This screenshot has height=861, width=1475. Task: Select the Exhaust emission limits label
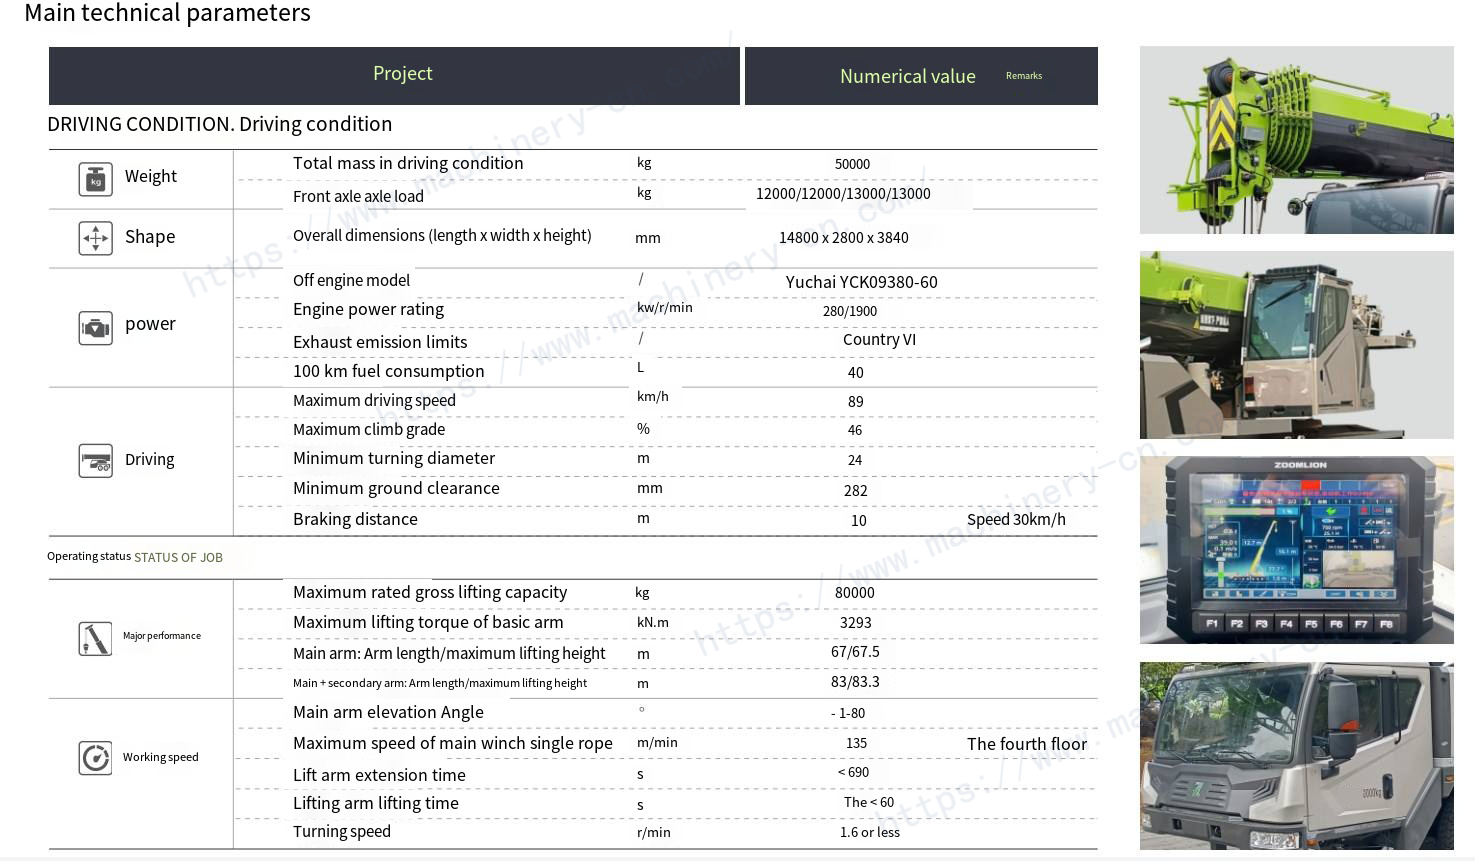tap(380, 342)
